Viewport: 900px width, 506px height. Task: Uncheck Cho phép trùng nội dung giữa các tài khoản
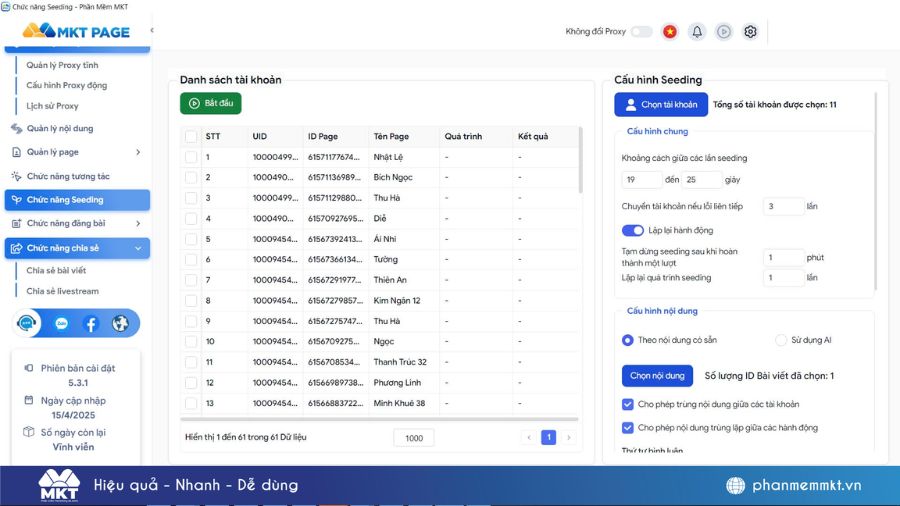tap(627, 404)
